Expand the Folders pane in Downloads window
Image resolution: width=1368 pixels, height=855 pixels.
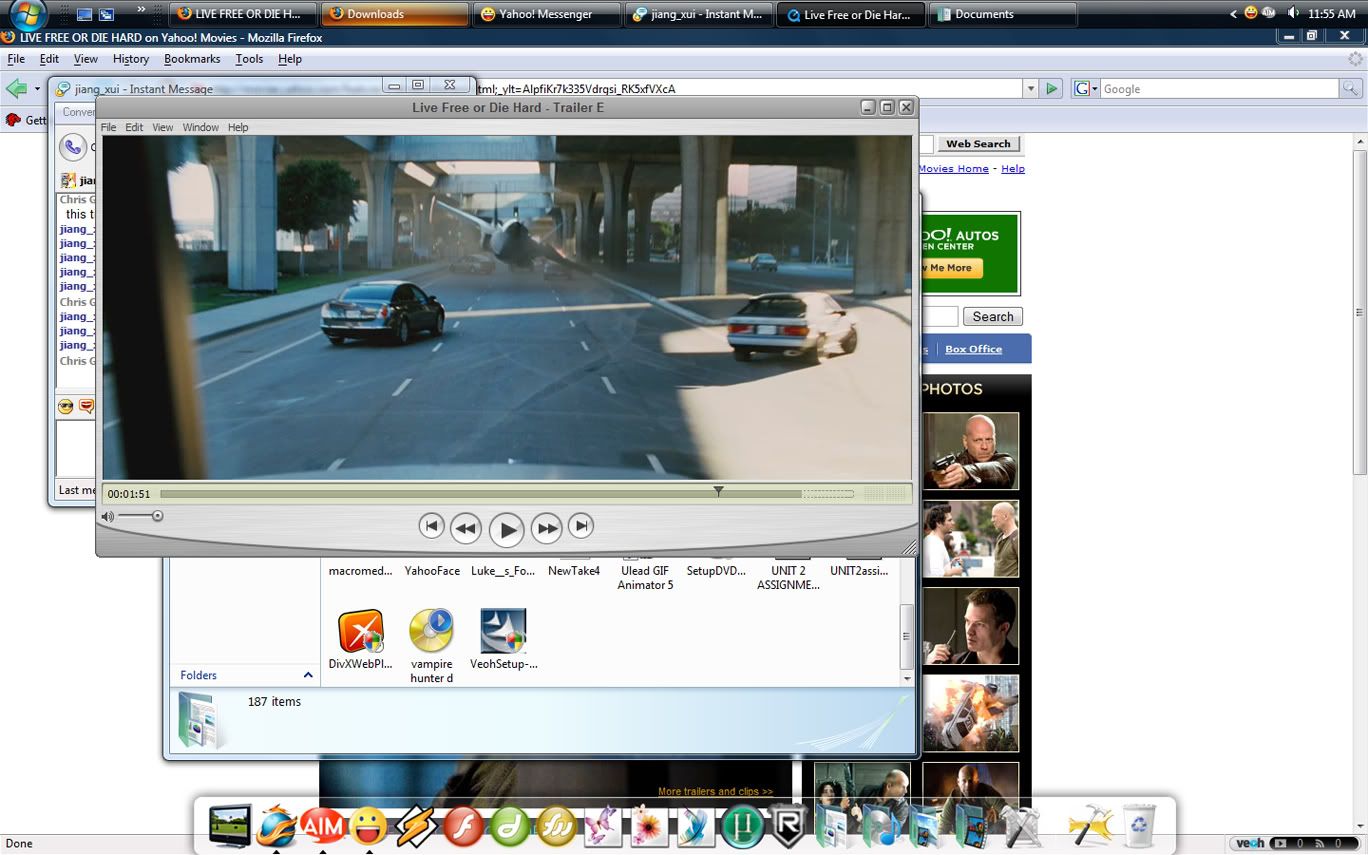[x=308, y=675]
